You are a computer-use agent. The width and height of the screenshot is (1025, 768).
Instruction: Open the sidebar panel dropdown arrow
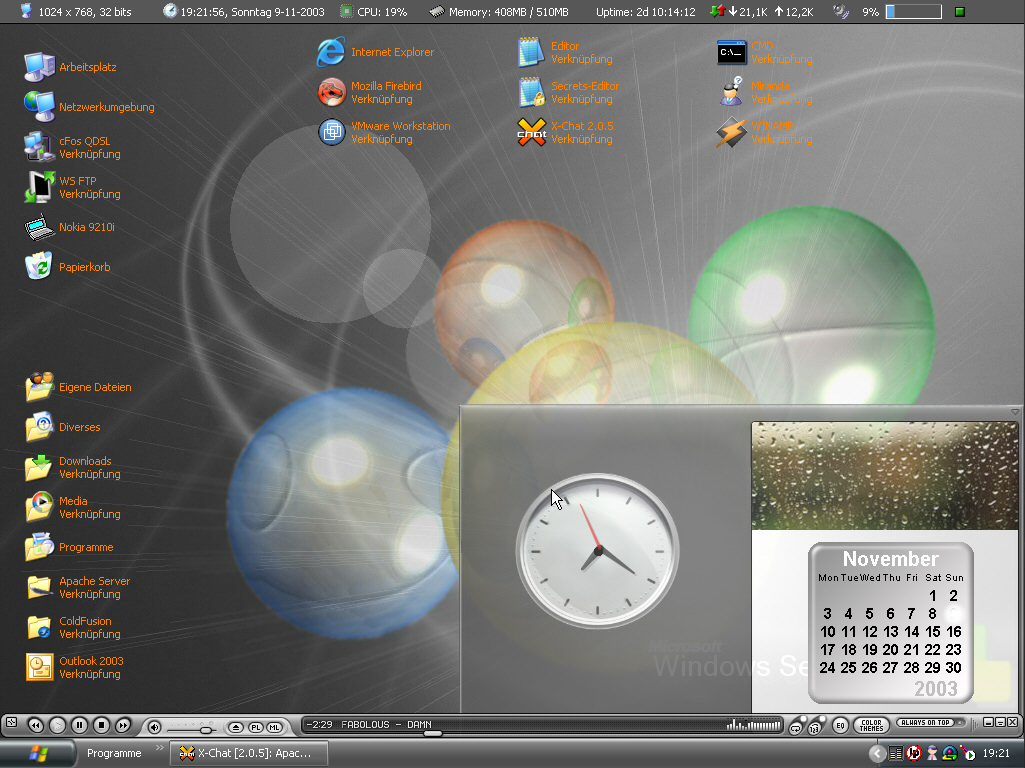point(1015,412)
